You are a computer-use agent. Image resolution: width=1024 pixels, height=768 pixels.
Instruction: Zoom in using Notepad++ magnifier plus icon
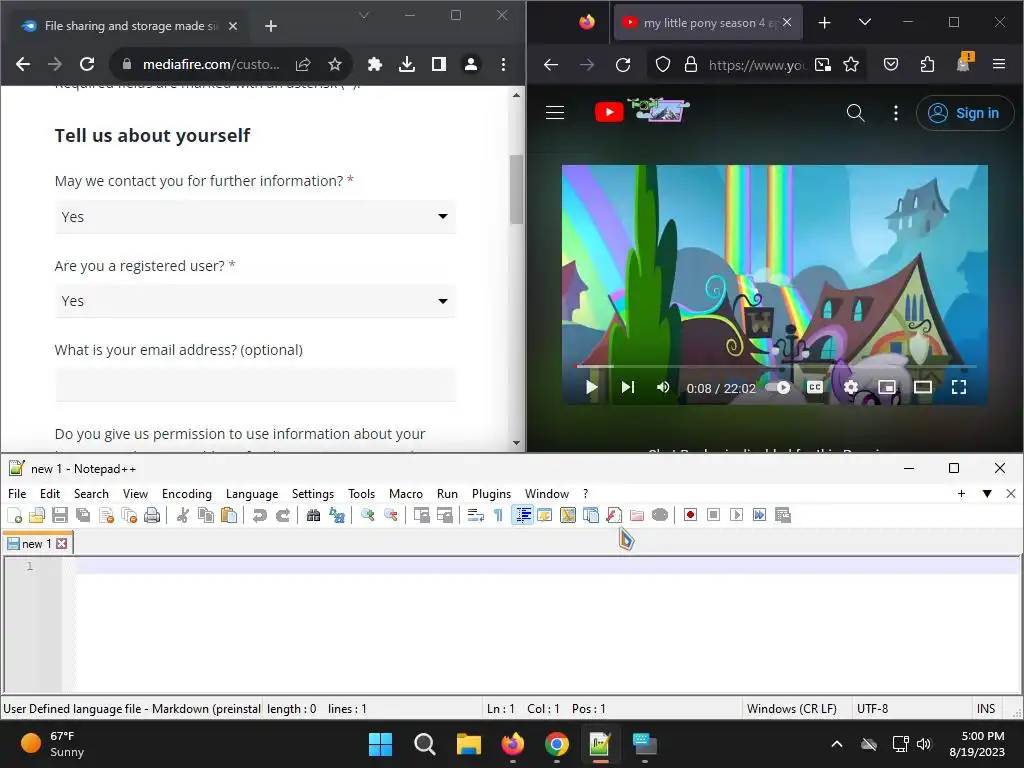click(368, 515)
